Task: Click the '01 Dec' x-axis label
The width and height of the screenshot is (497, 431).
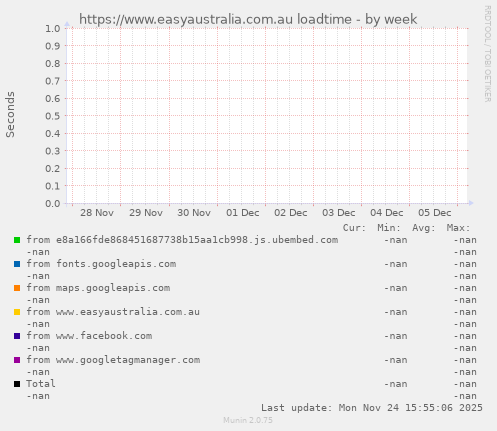Action: pyautogui.click(x=242, y=213)
